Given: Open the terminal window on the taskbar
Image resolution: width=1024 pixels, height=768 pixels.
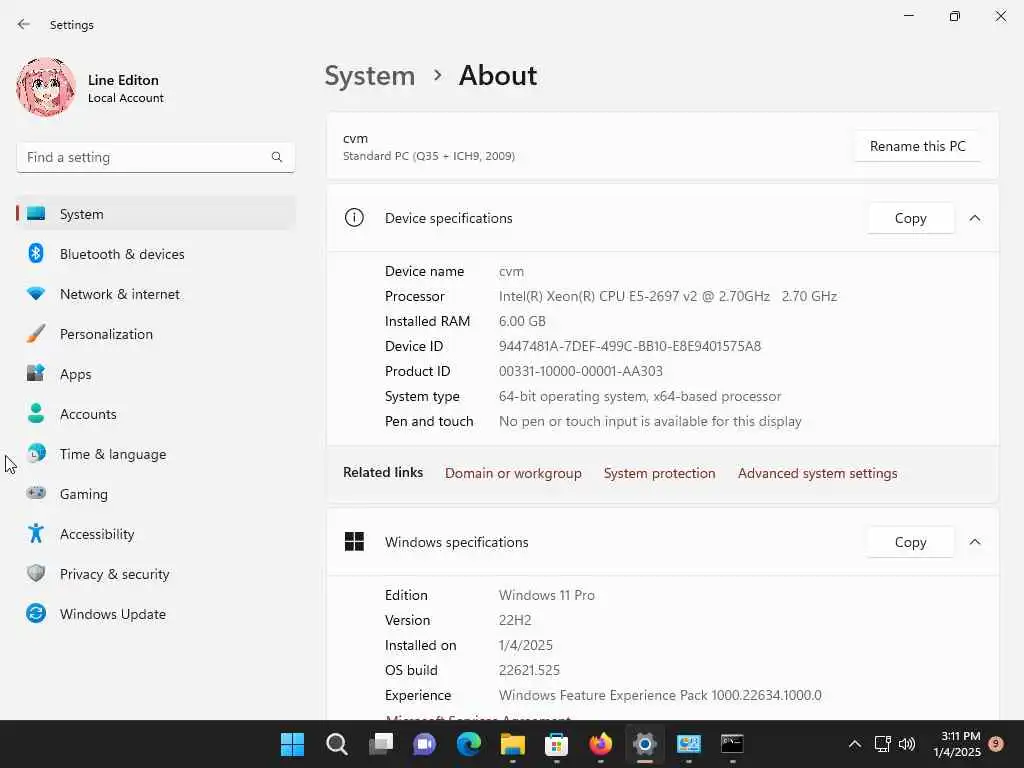Looking at the screenshot, I should [732, 744].
